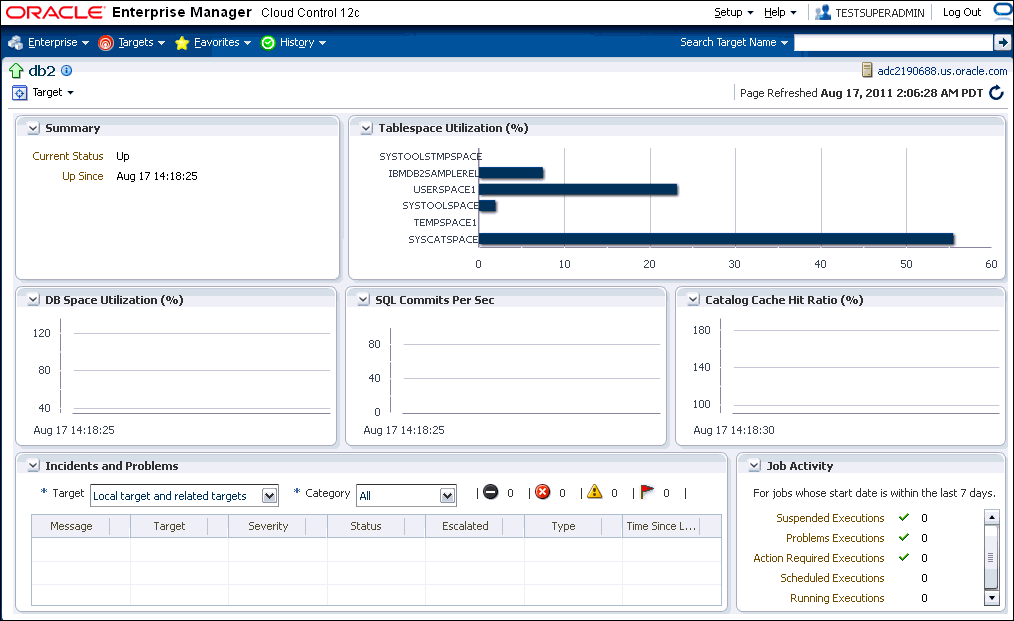1014x621 pixels.
Task: Click the Log Out link
Action: click(x=962, y=12)
